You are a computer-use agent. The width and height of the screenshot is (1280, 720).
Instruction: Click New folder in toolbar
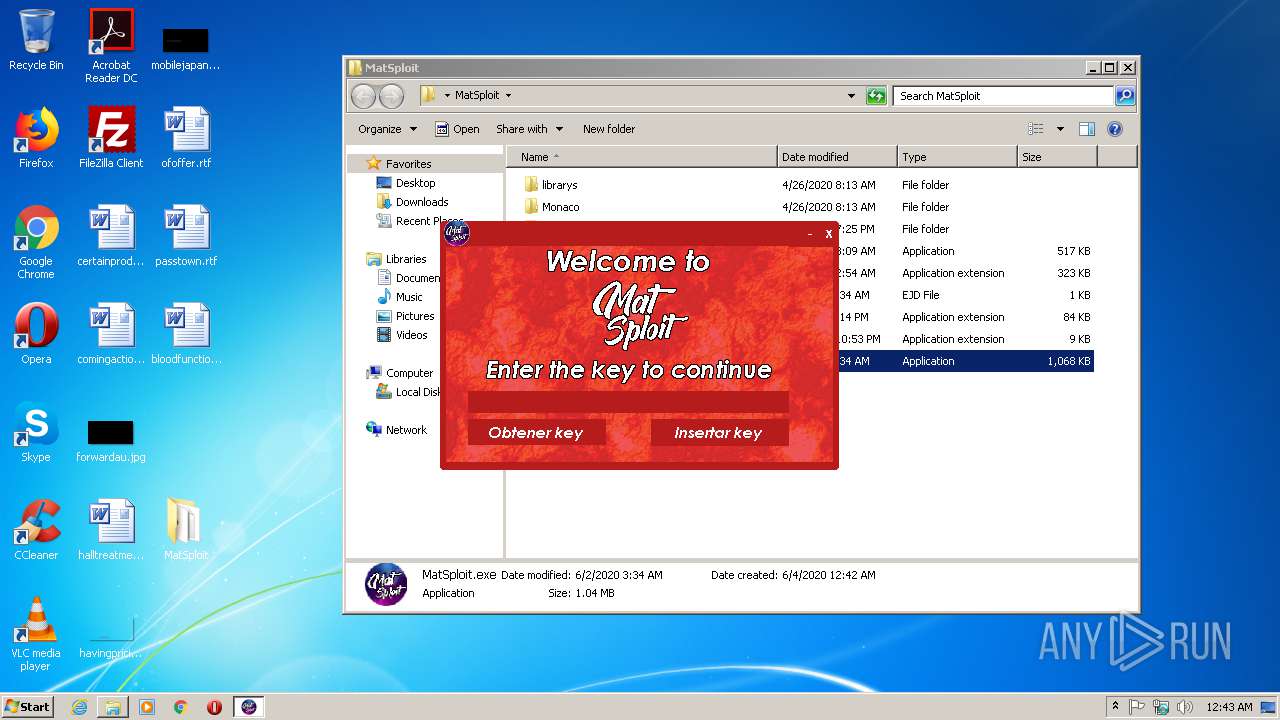pos(609,129)
